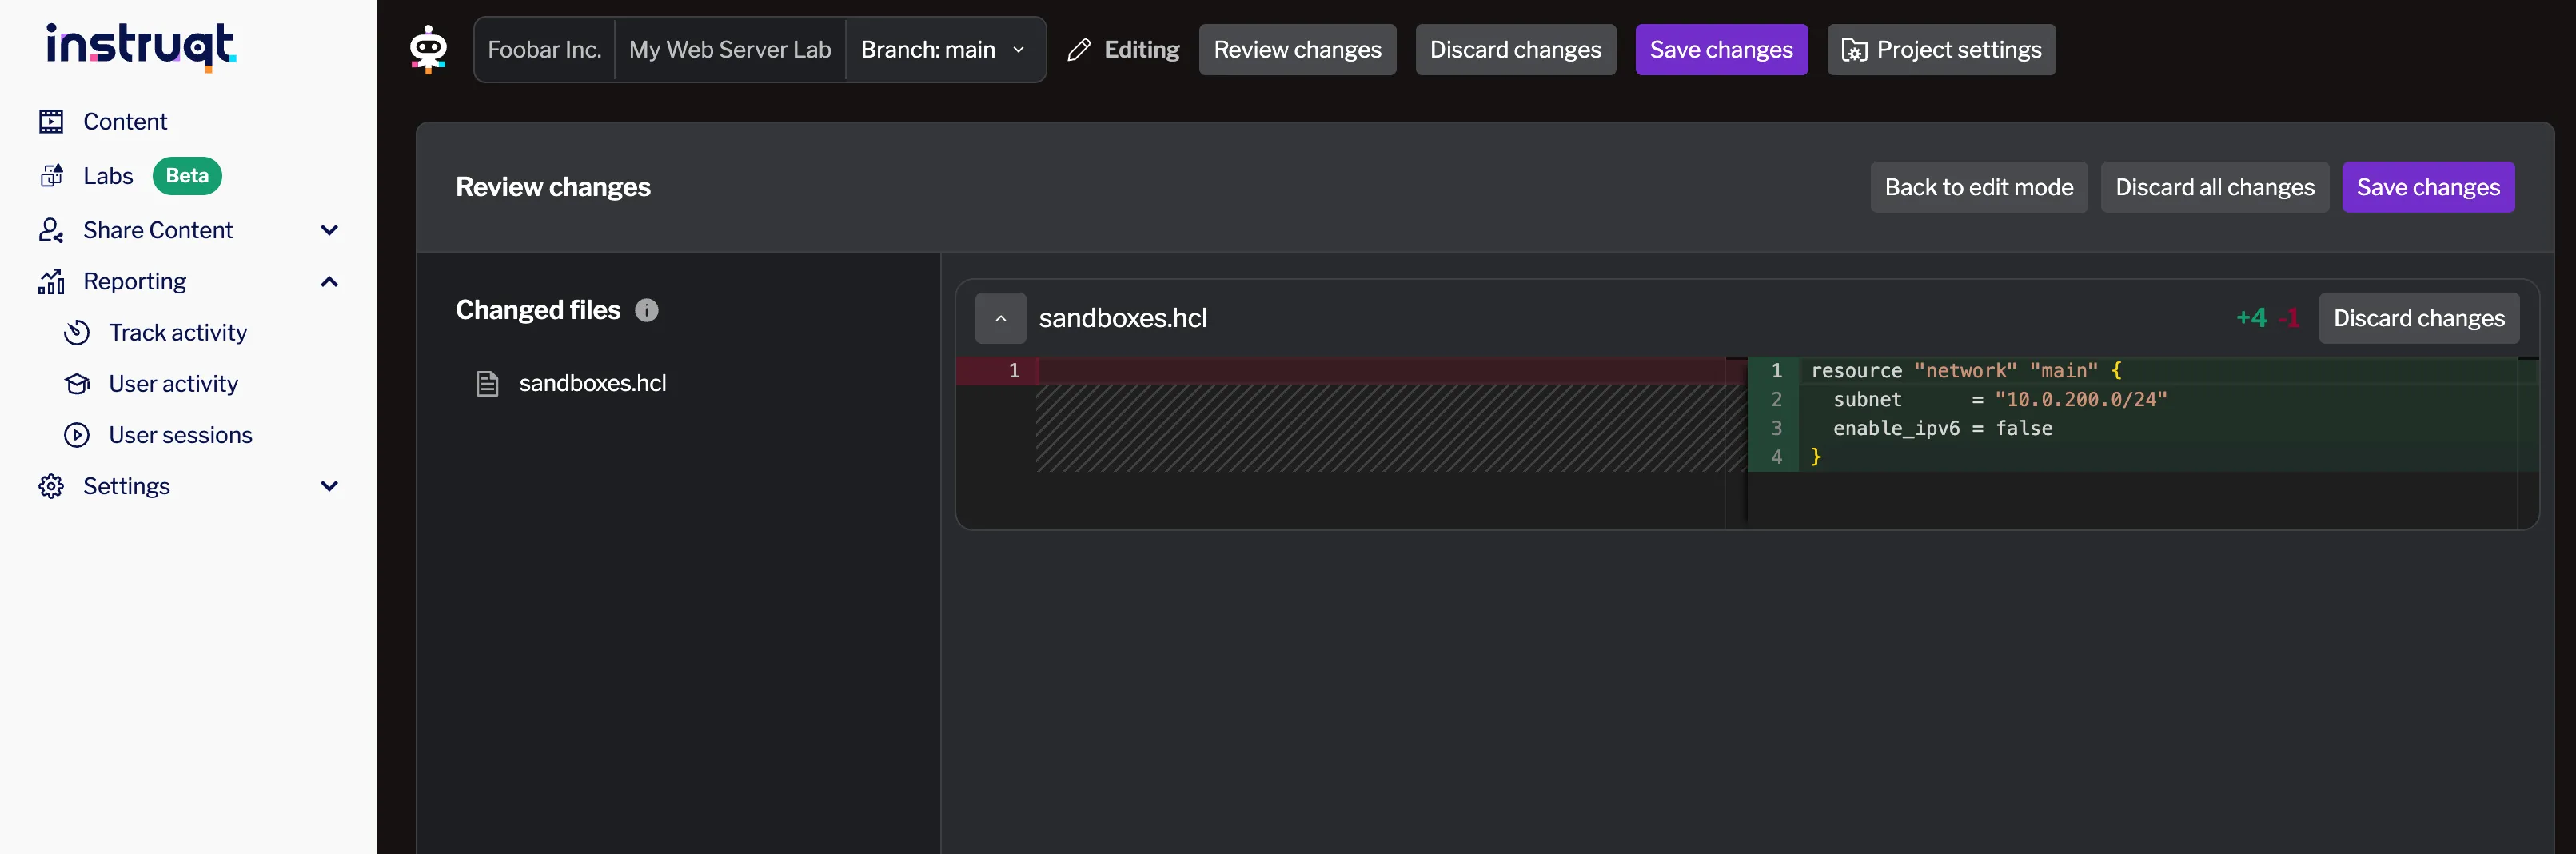Click Back to edit mode button

tap(1978, 187)
